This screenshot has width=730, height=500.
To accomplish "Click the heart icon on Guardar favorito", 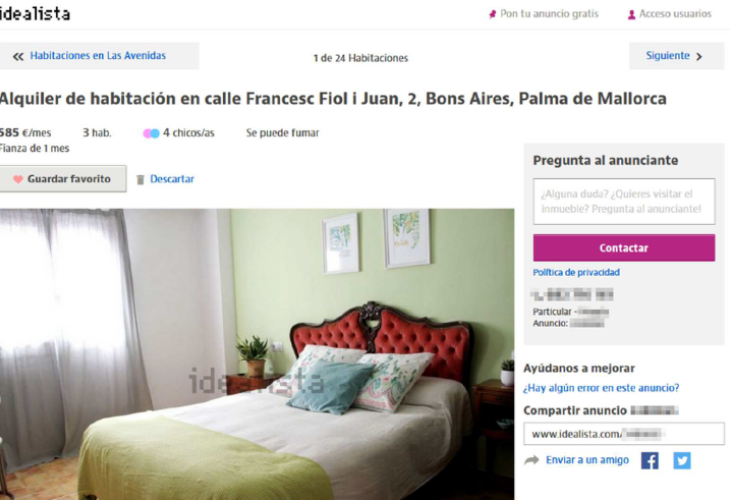I will coord(18,179).
